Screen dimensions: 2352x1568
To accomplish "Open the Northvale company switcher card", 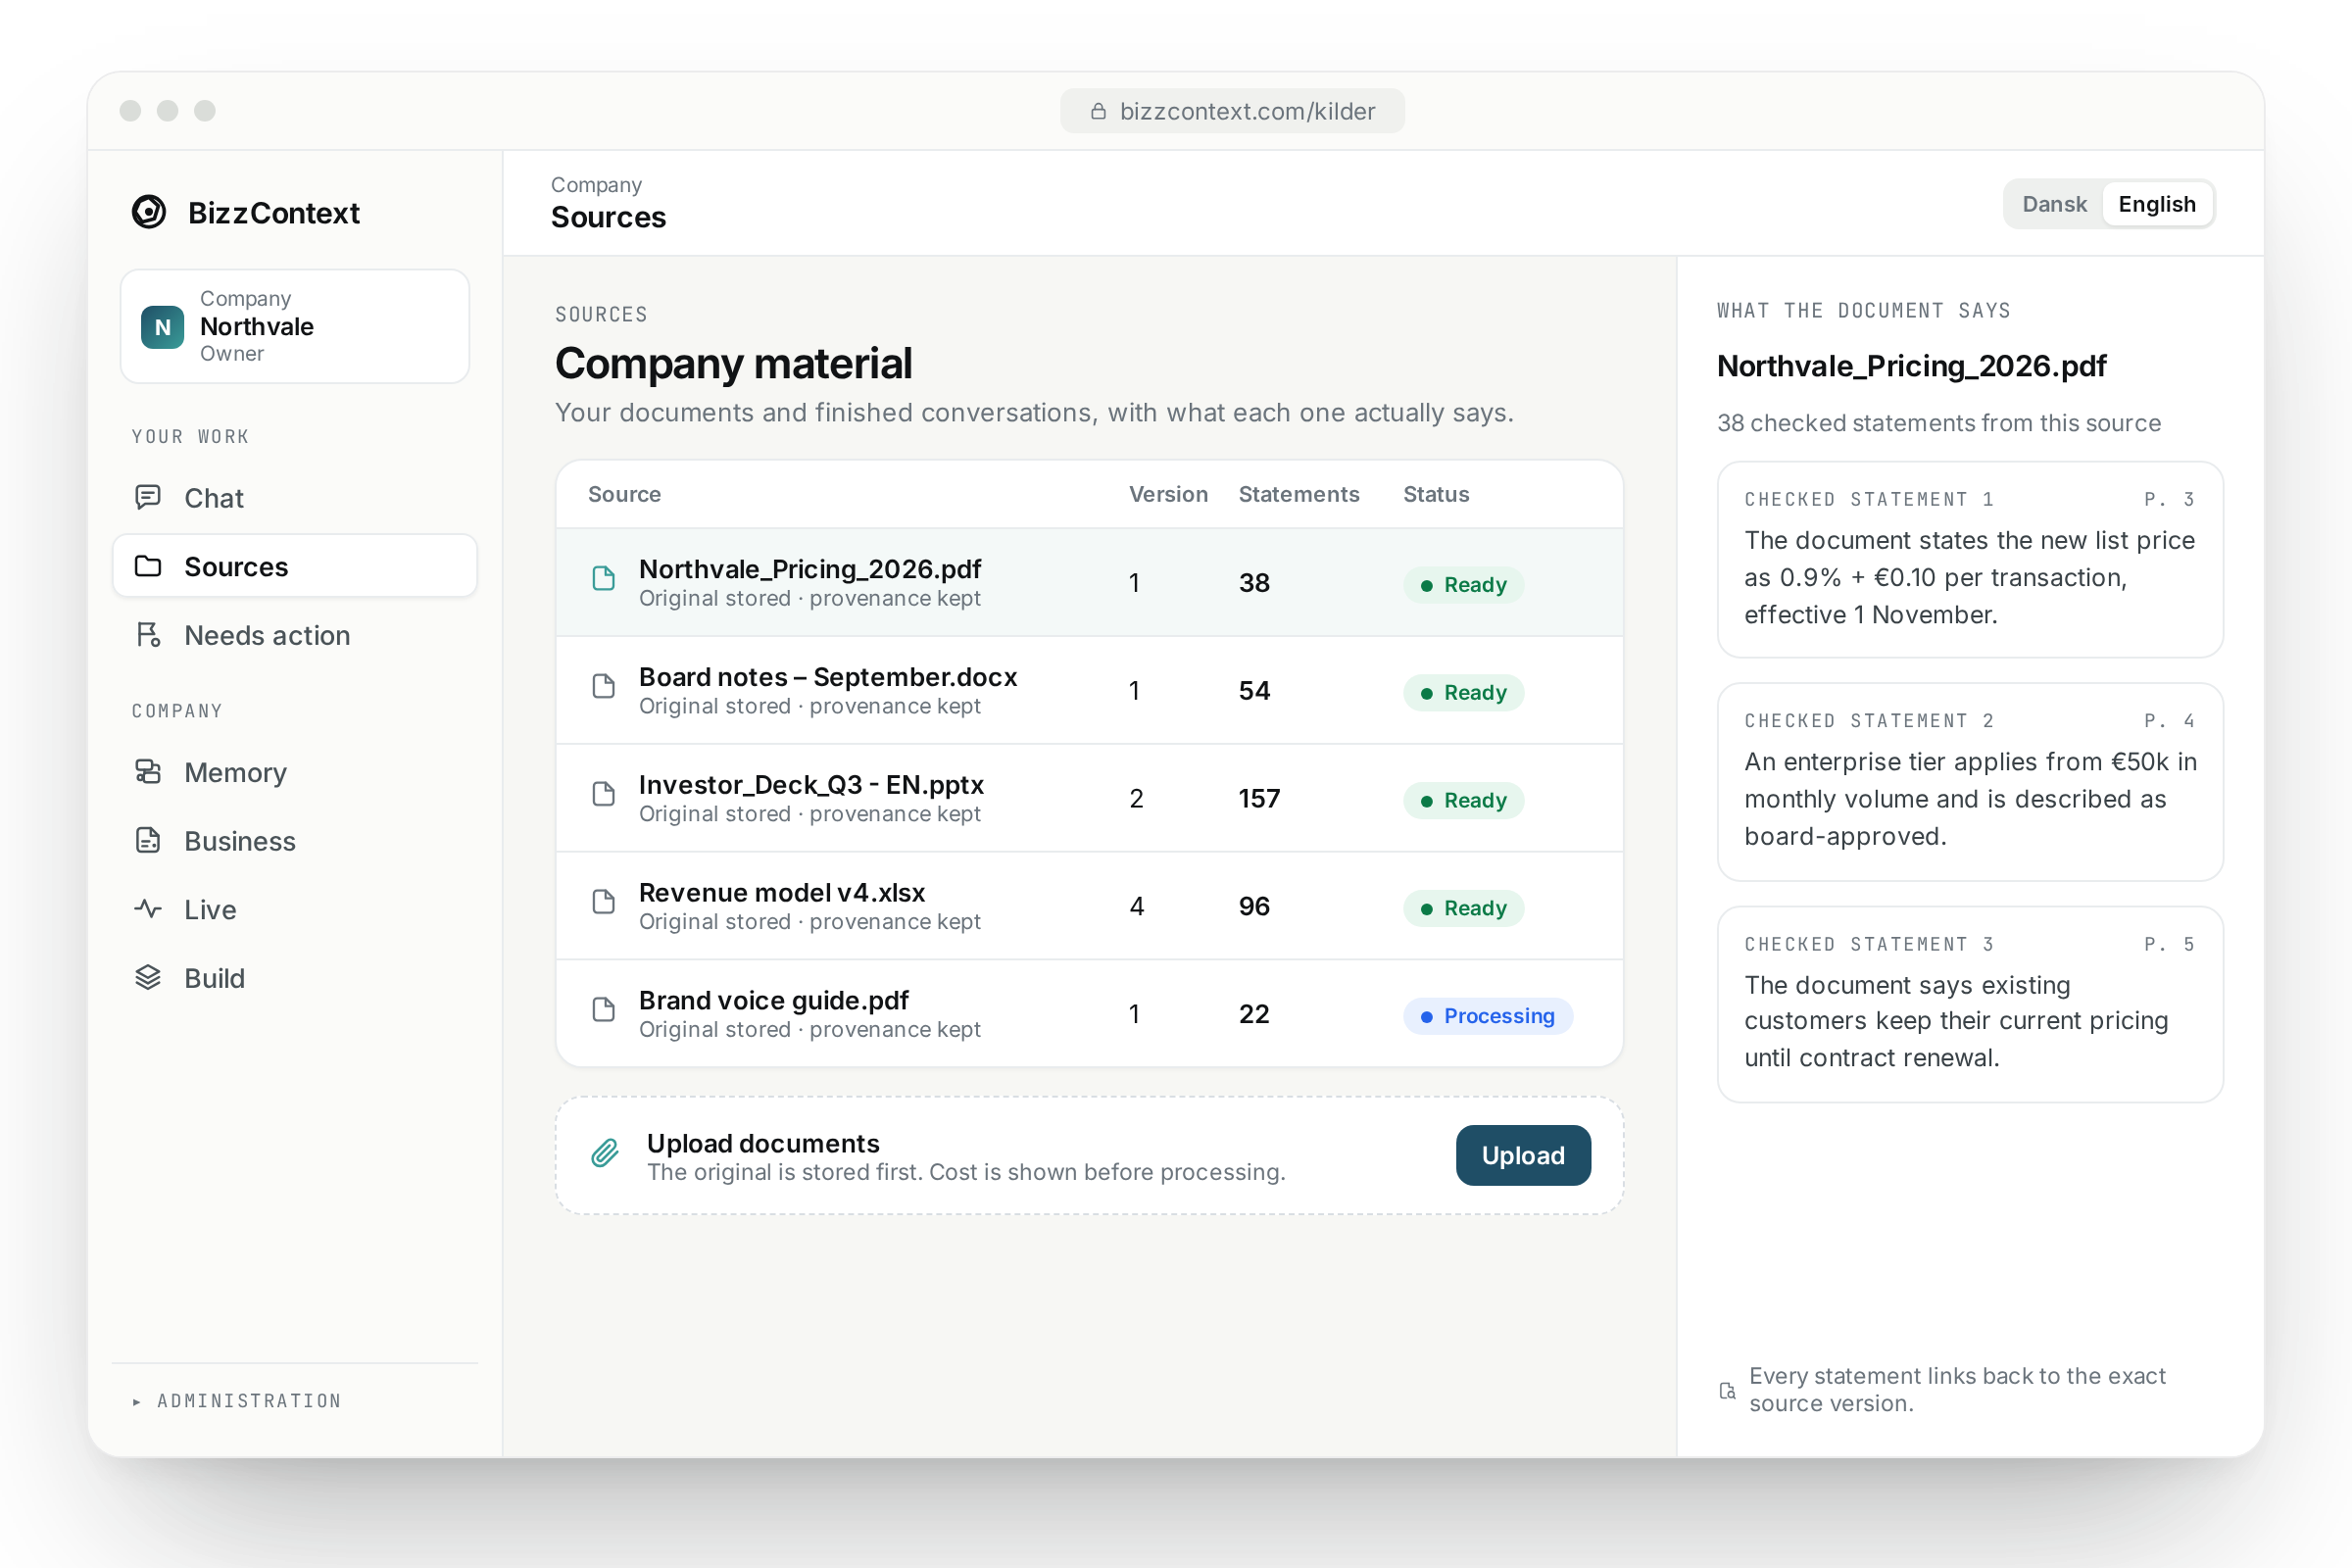I will click(295, 326).
